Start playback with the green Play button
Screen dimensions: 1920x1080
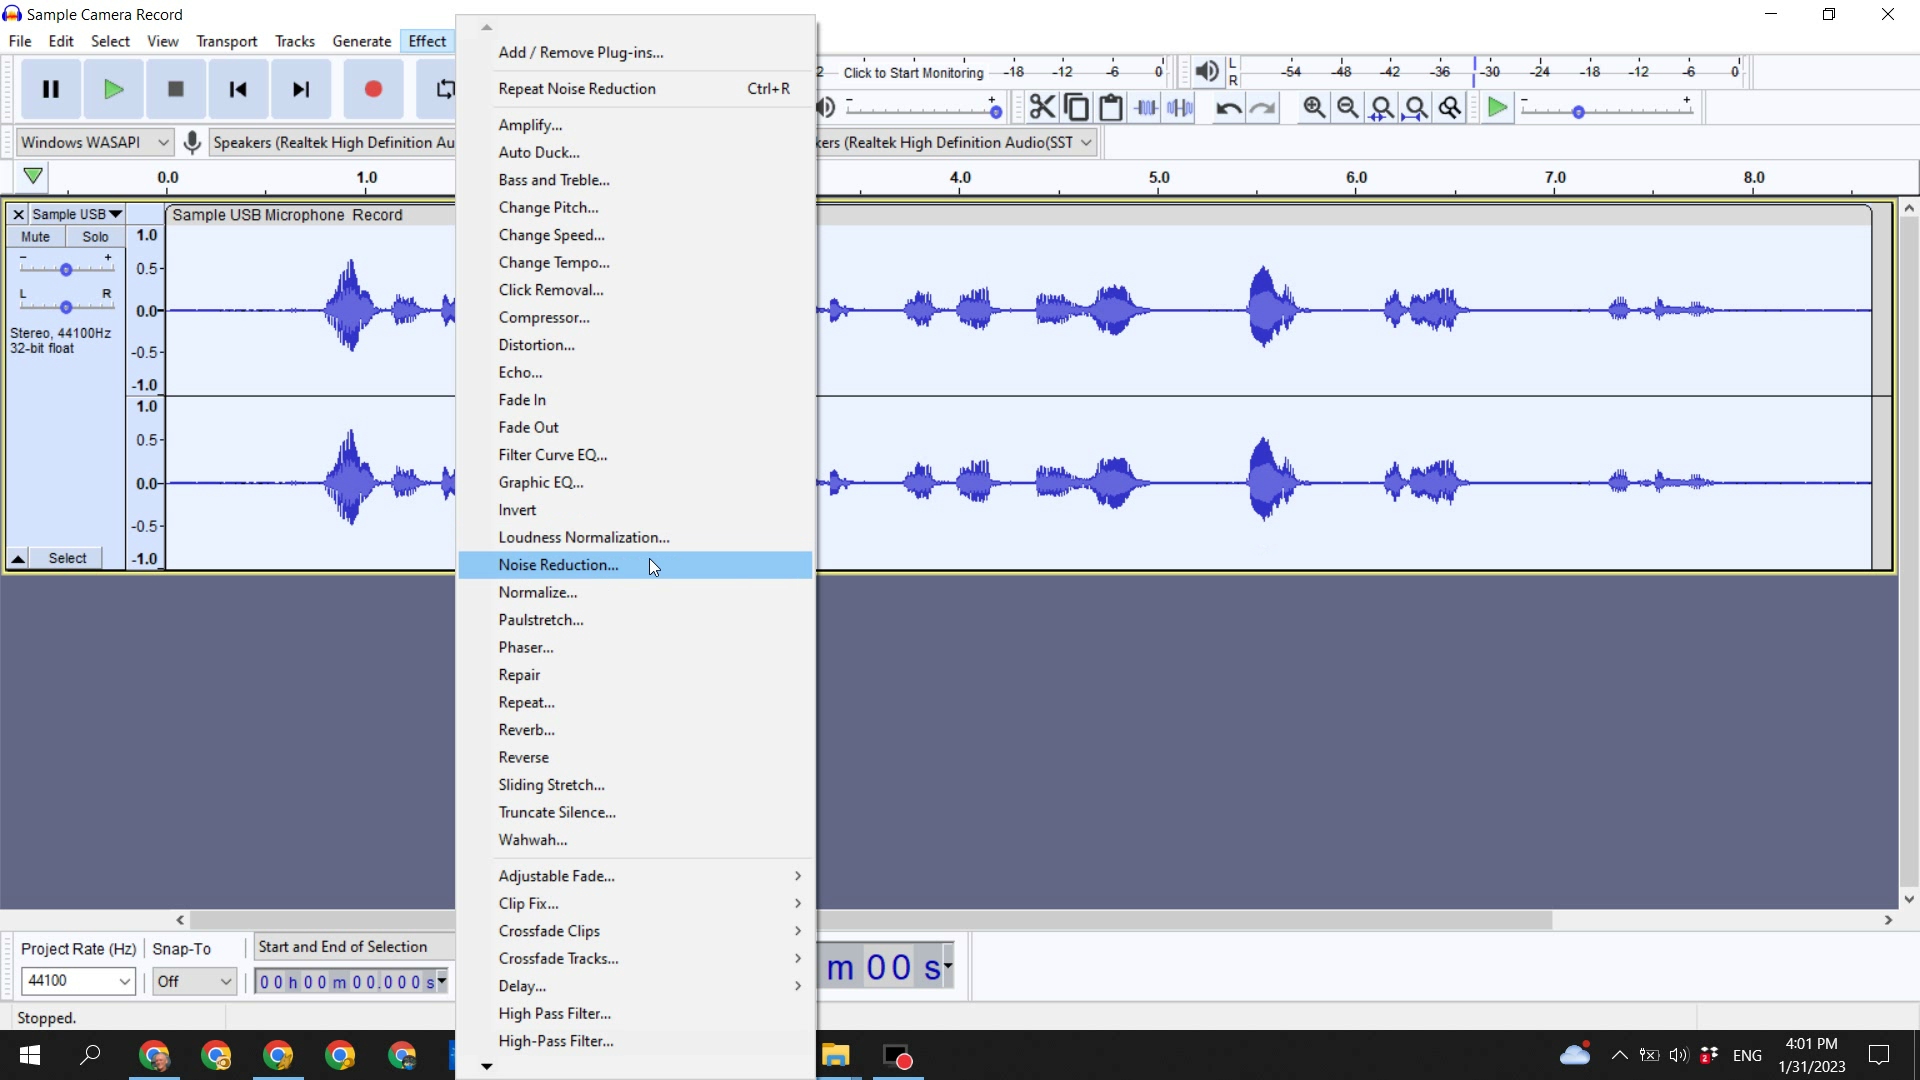point(113,89)
